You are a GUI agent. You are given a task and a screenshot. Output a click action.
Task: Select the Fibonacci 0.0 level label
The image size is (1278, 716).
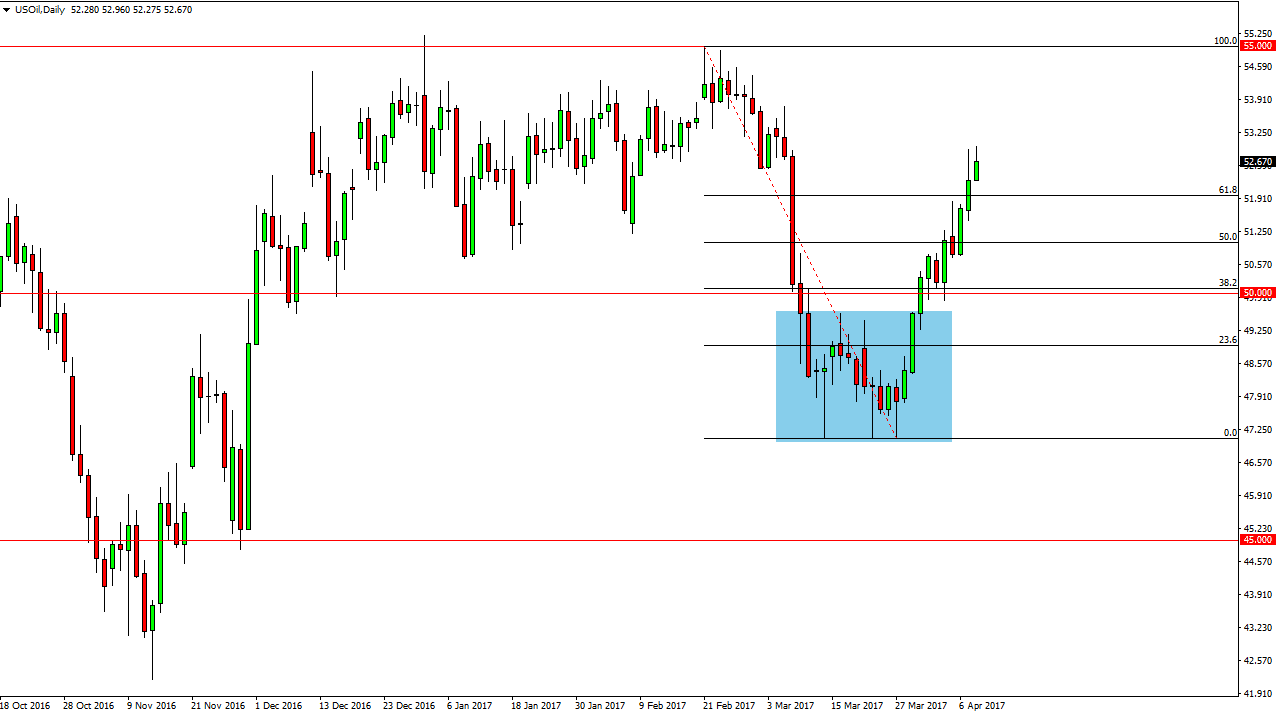(x=1230, y=433)
